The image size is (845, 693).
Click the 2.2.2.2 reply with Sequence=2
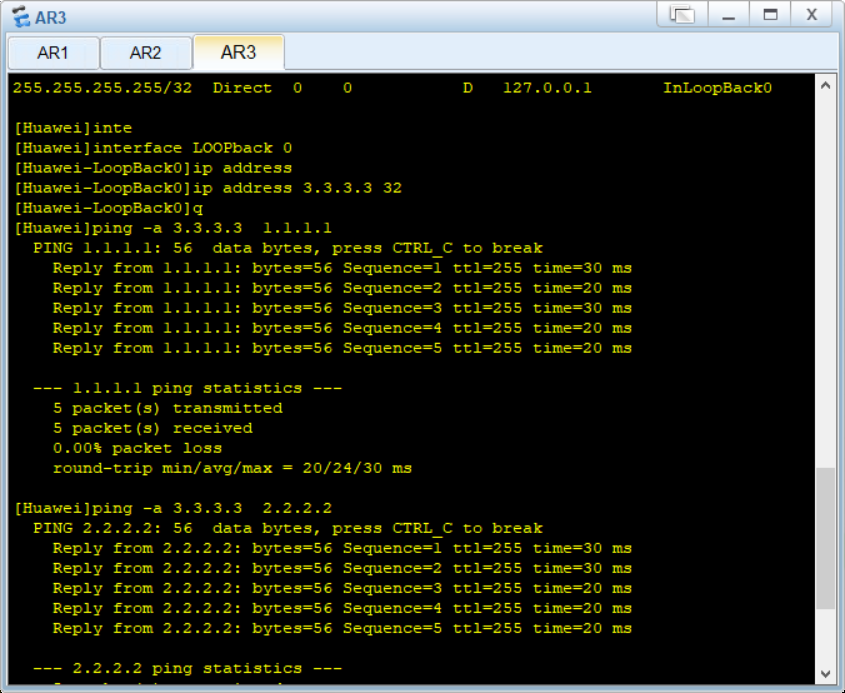342,568
